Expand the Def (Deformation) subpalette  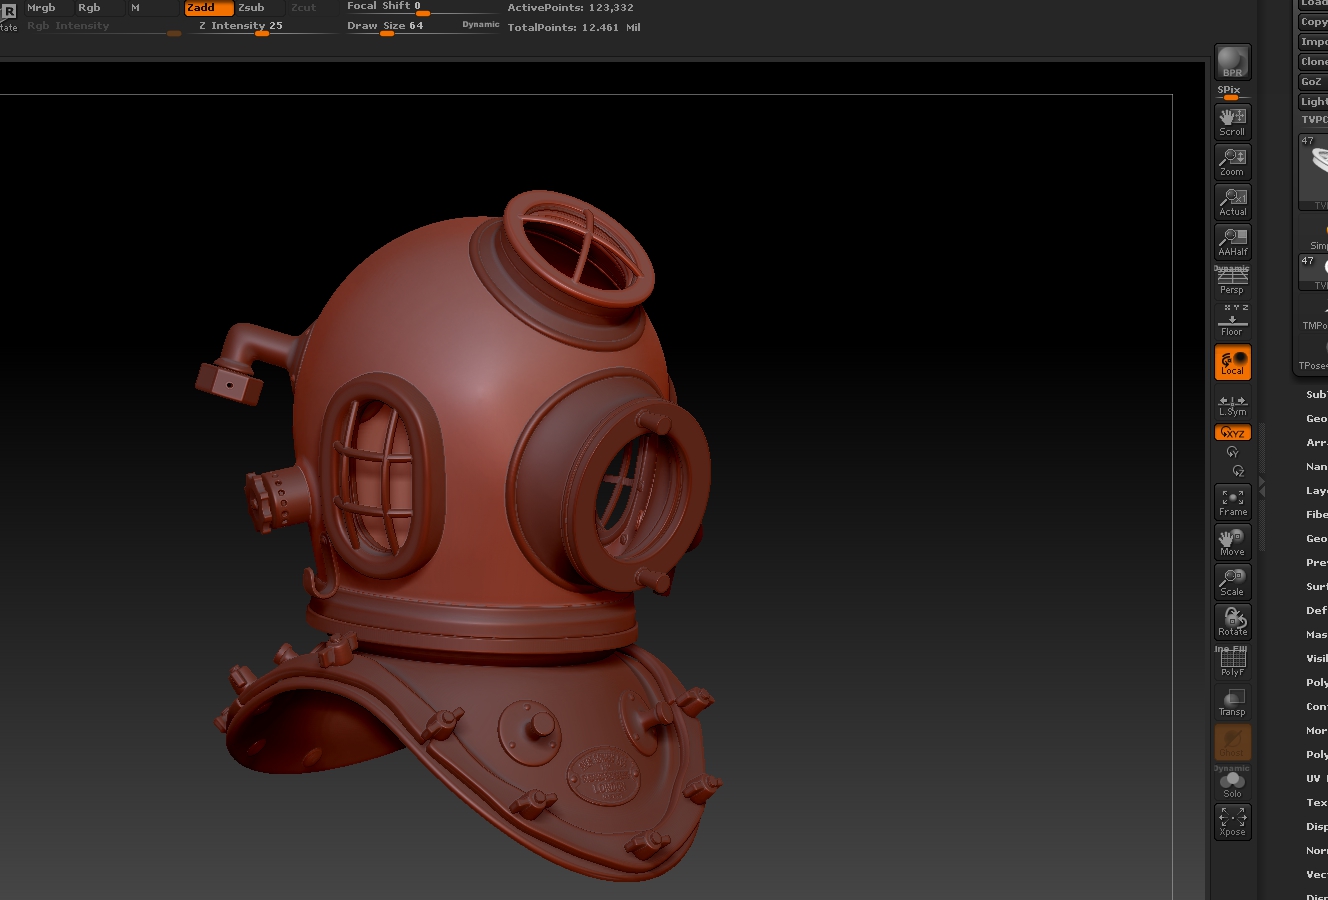[x=1316, y=610]
